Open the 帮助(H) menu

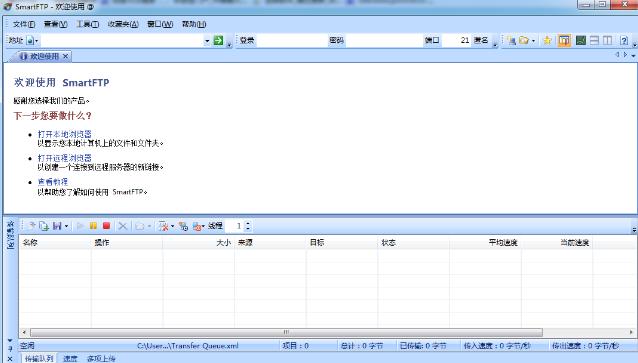(x=194, y=24)
